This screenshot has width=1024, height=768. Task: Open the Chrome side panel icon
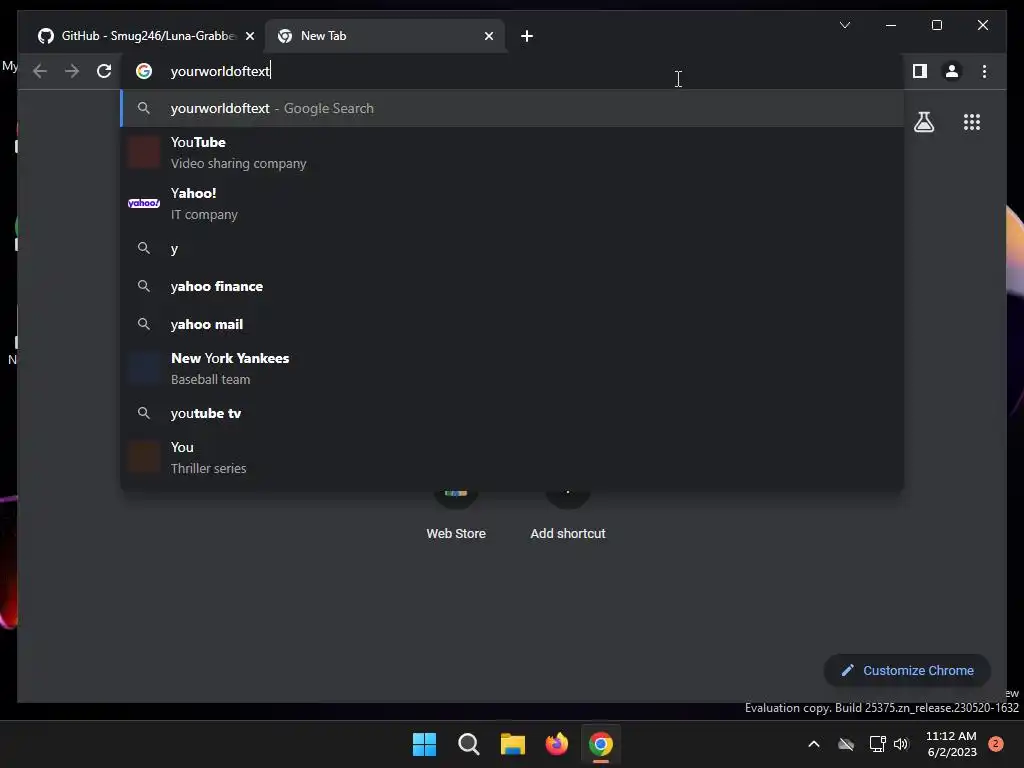[x=920, y=71]
